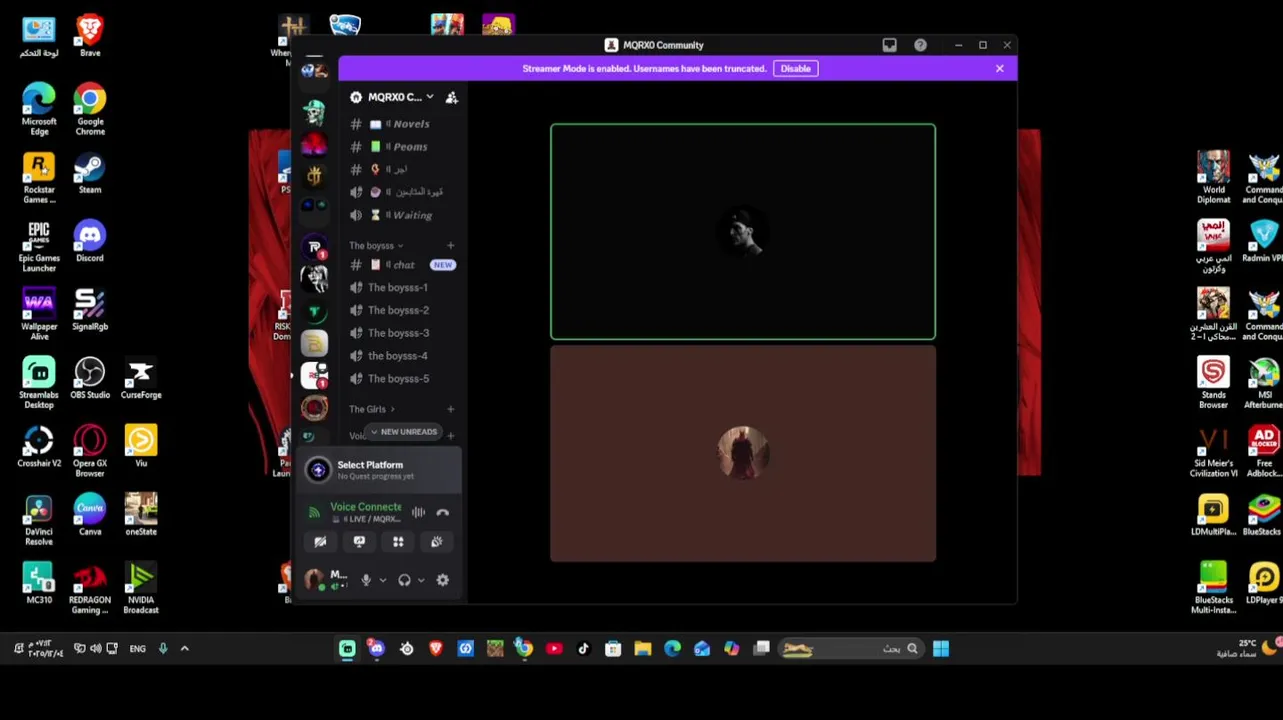1283x720 pixels.
Task: Toggle the taskbar microphone indicator
Action: (162, 649)
